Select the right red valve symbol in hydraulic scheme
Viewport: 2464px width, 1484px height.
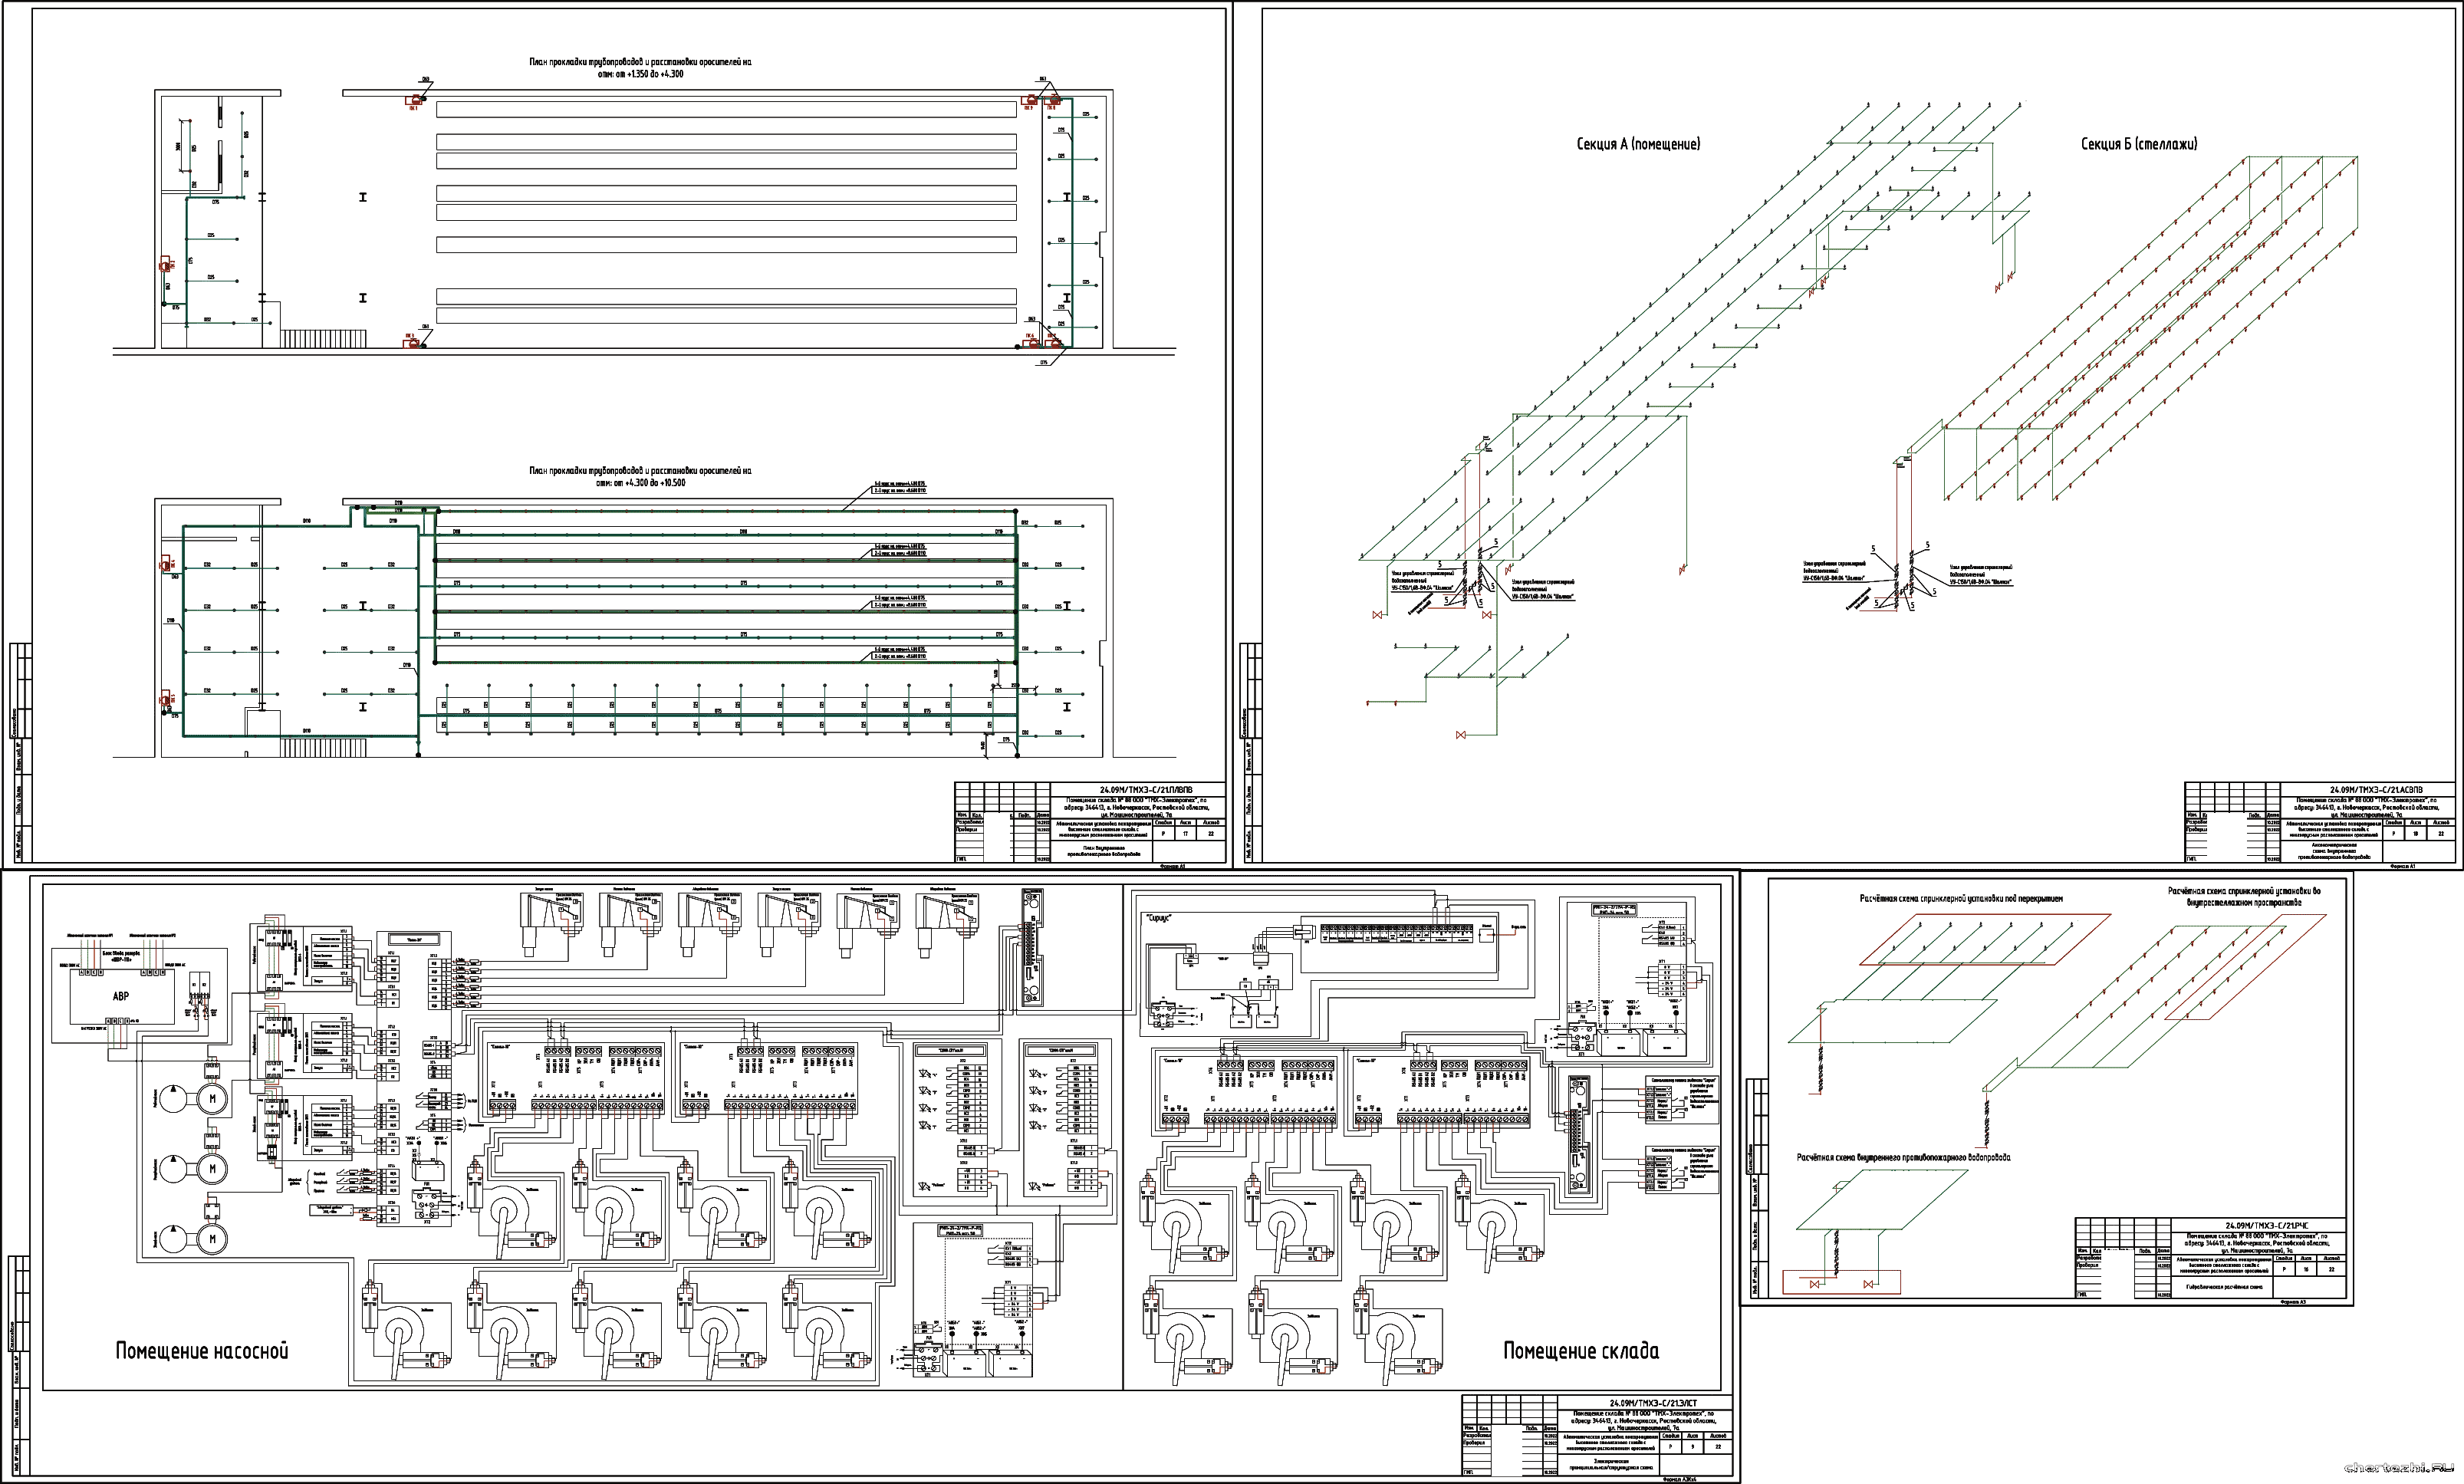click(x=1867, y=1284)
